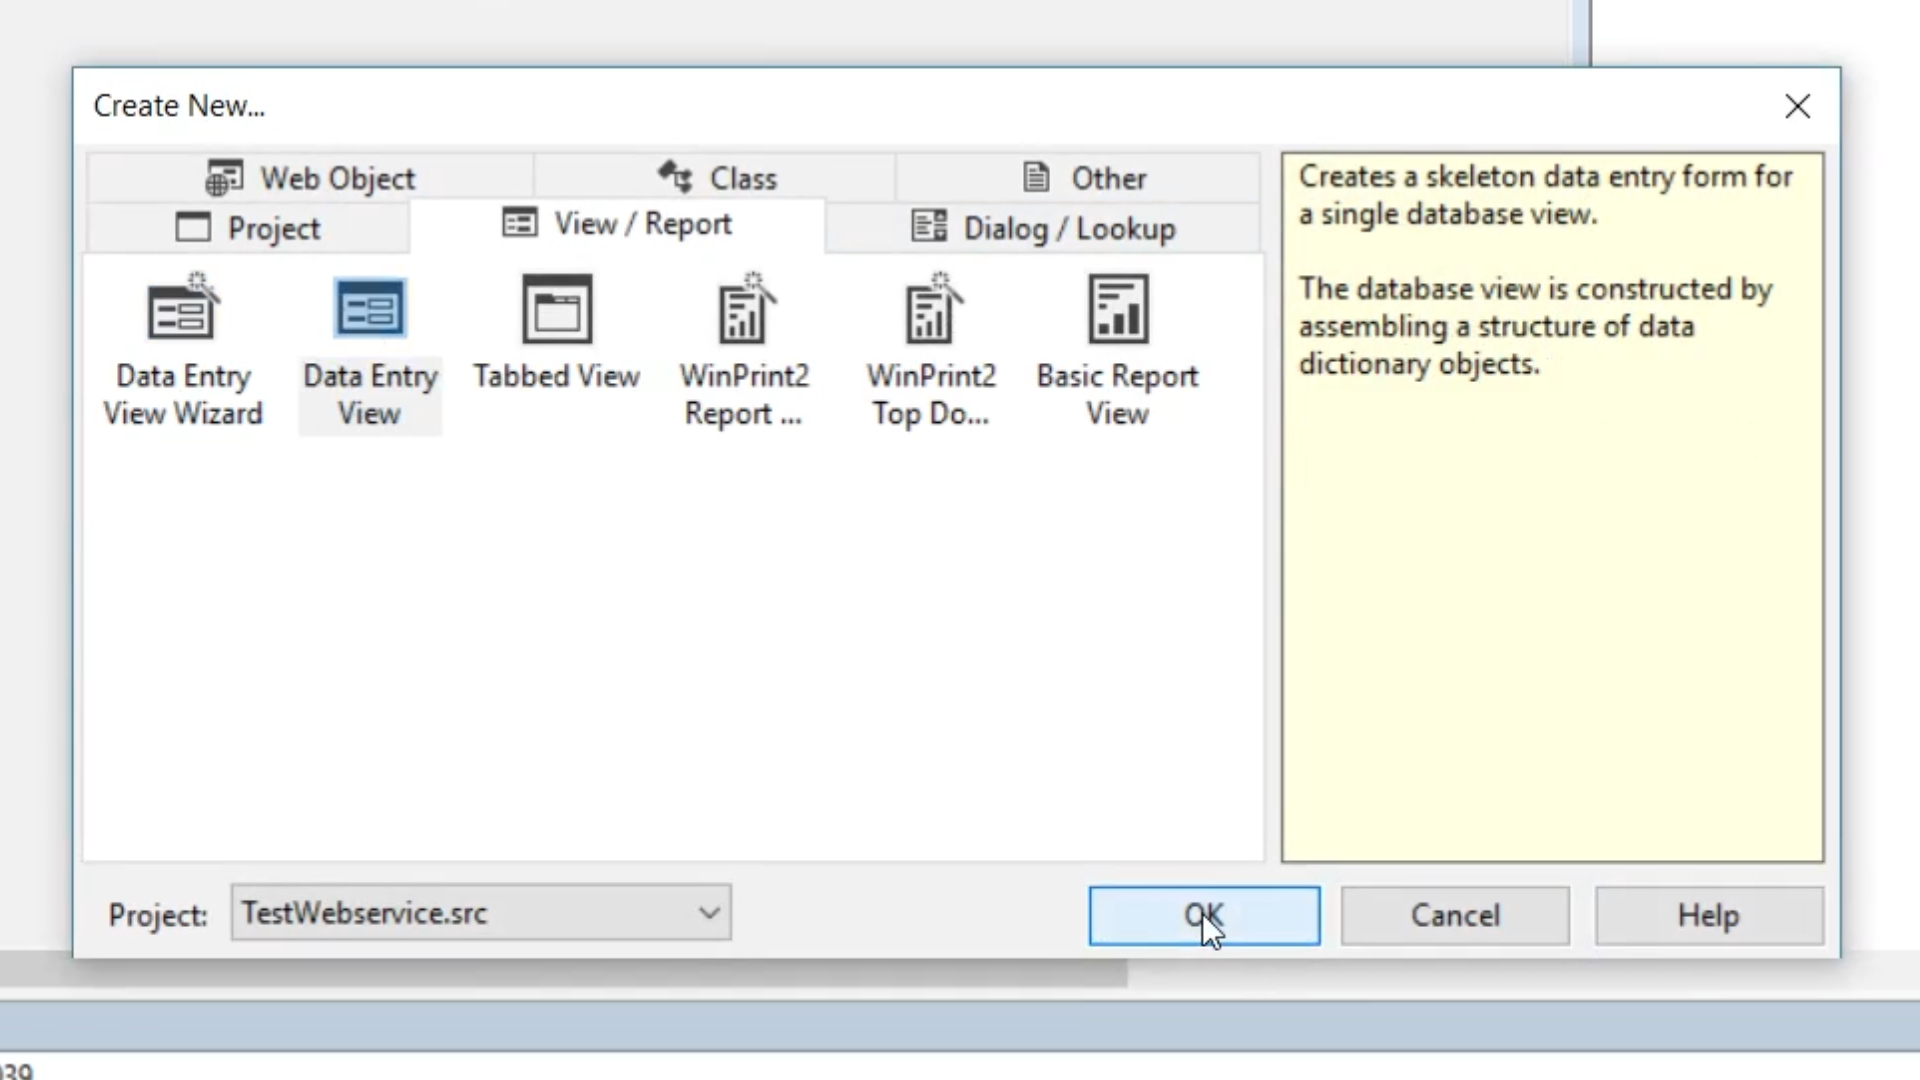The image size is (1920, 1080).
Task: Pick the WinPrint2 Report wizard icon
Action: coord(744,311)
